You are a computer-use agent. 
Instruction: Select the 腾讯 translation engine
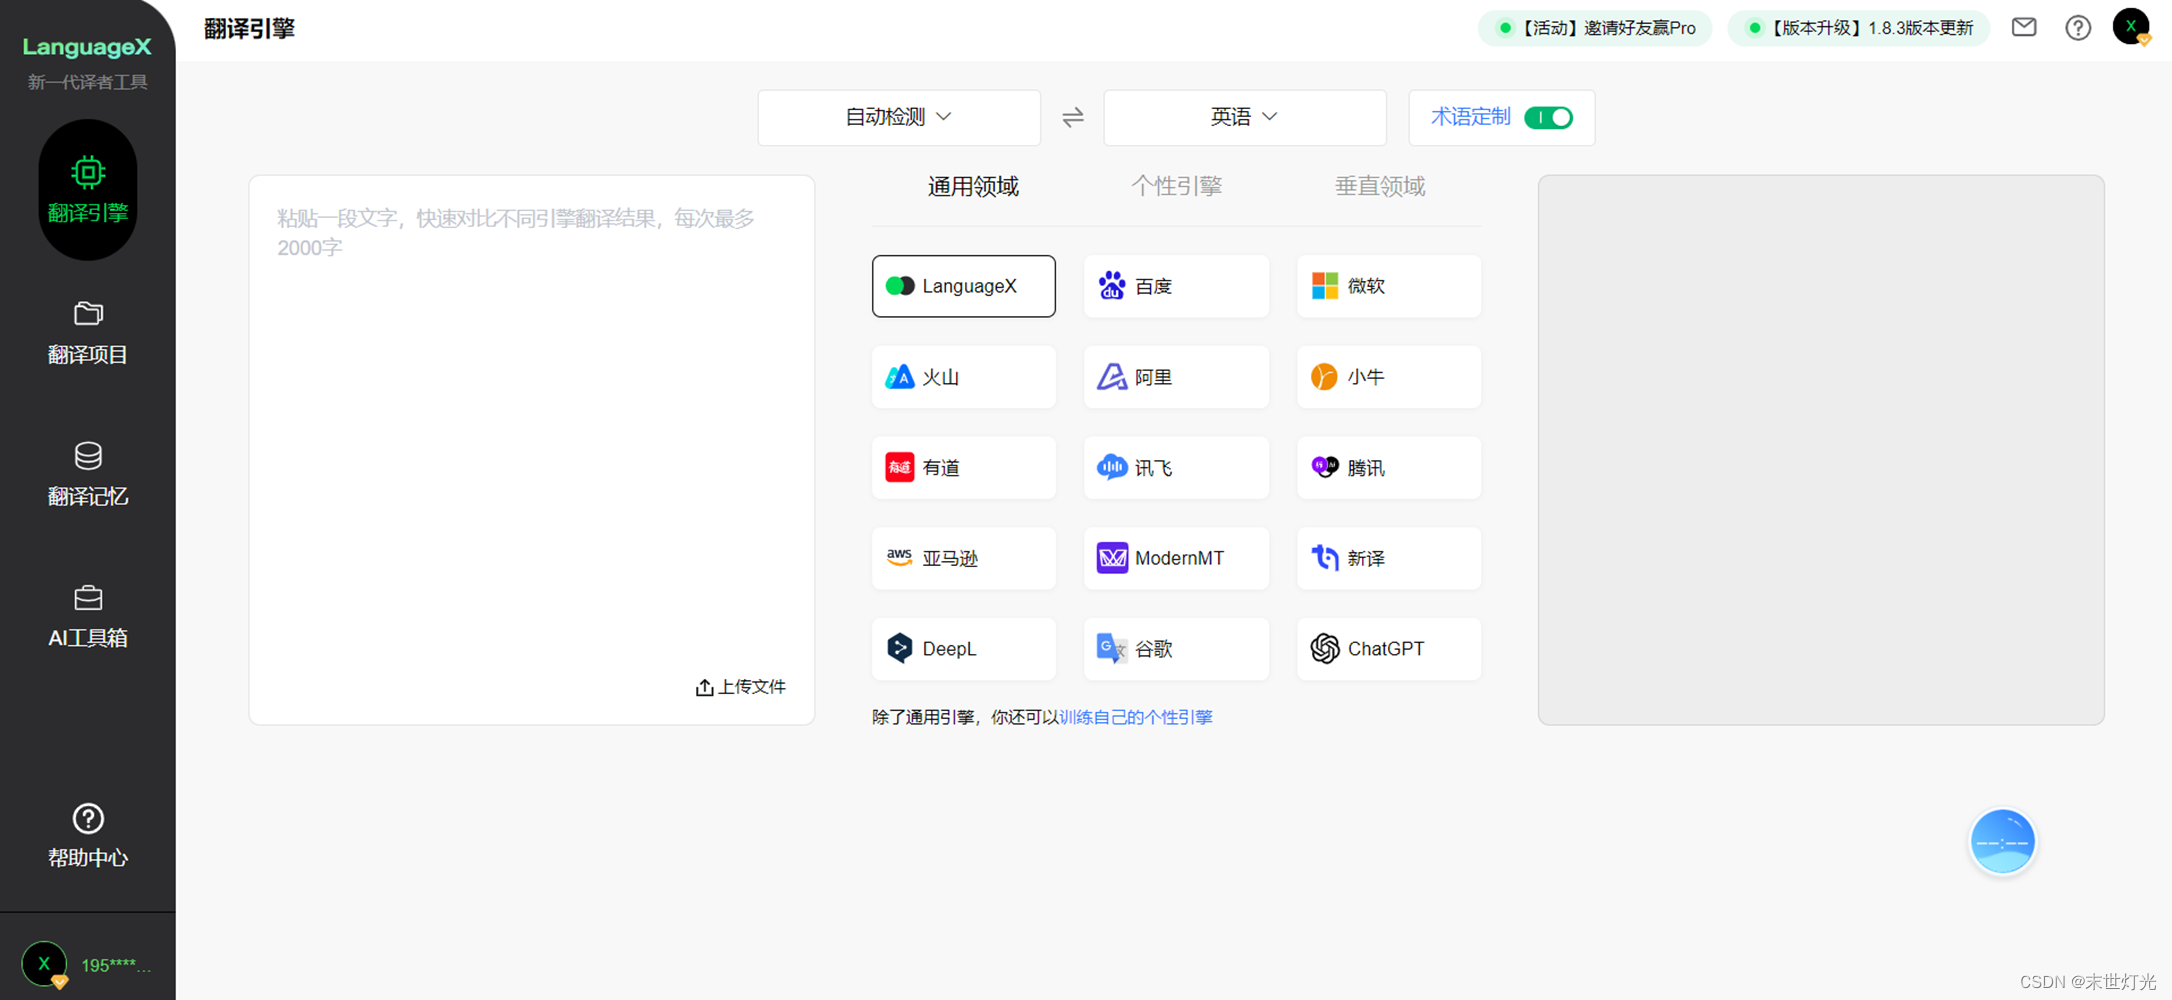coord(1389,467)
